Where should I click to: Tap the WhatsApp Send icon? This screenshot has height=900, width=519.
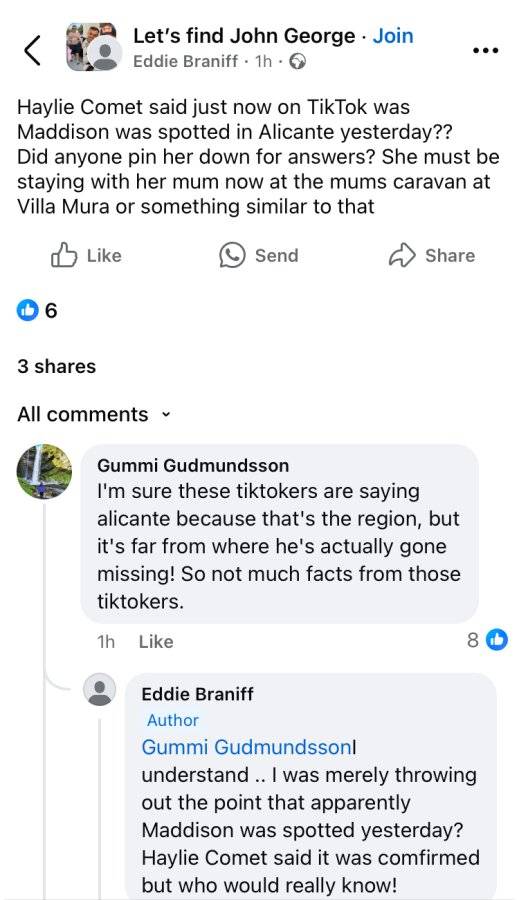tap(233, 255)
